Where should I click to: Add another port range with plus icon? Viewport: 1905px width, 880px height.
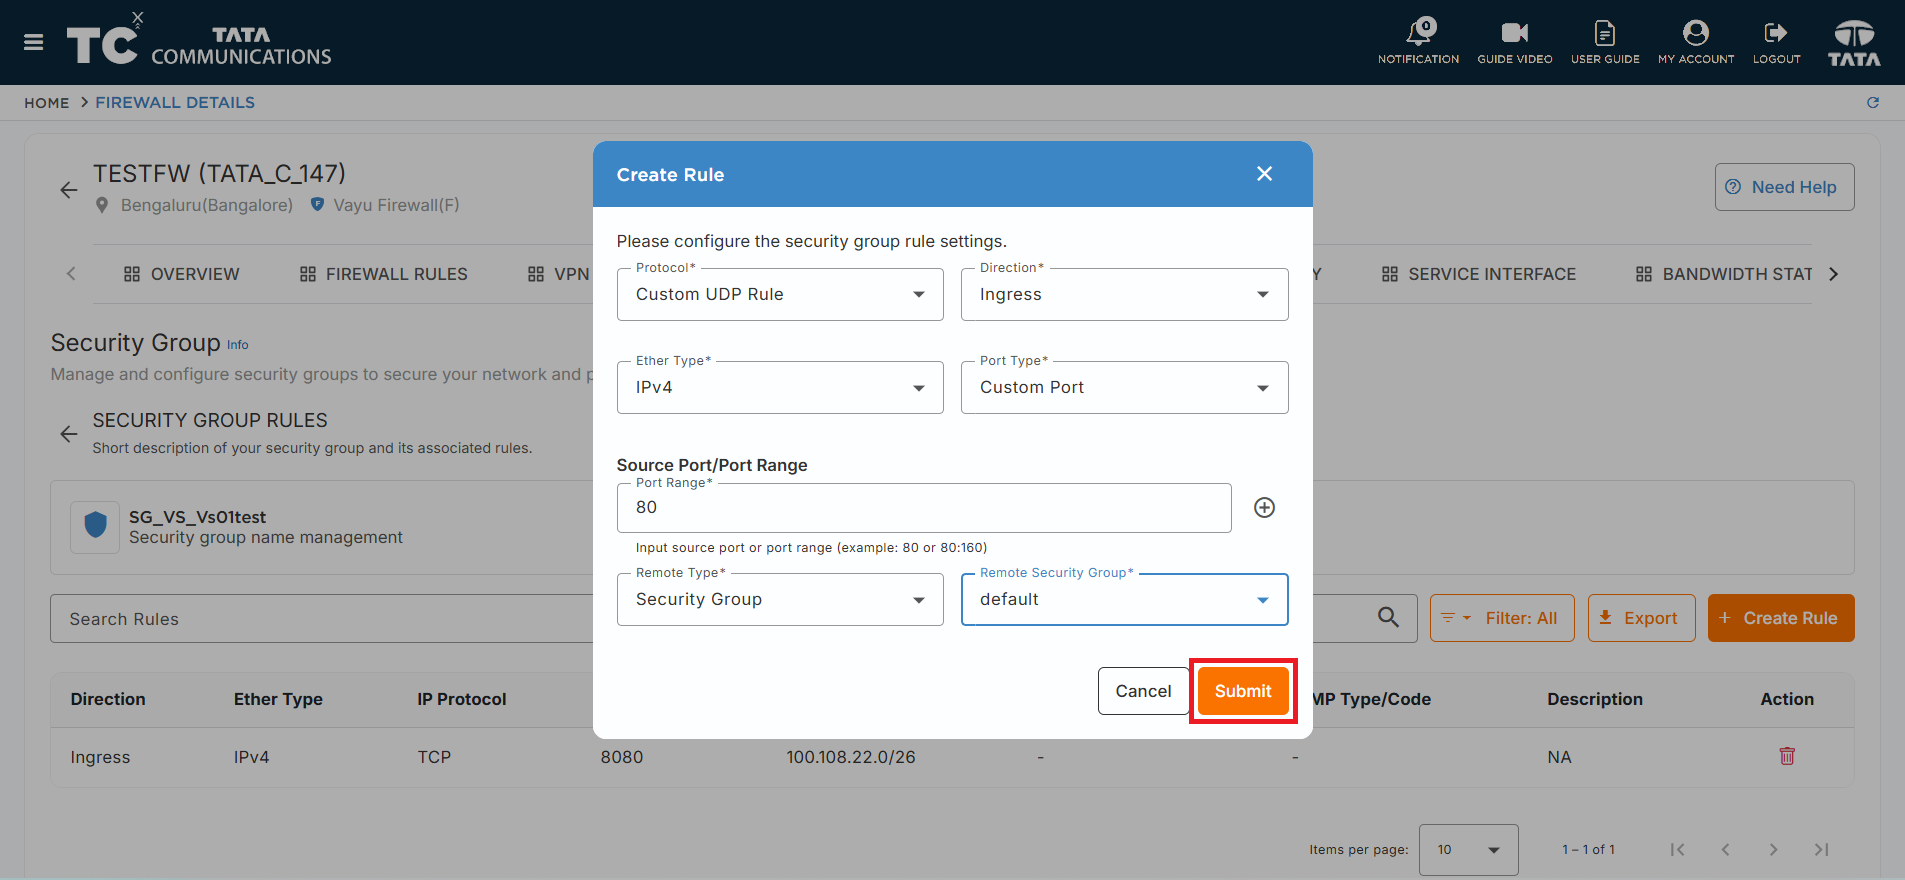point(1264,508)
